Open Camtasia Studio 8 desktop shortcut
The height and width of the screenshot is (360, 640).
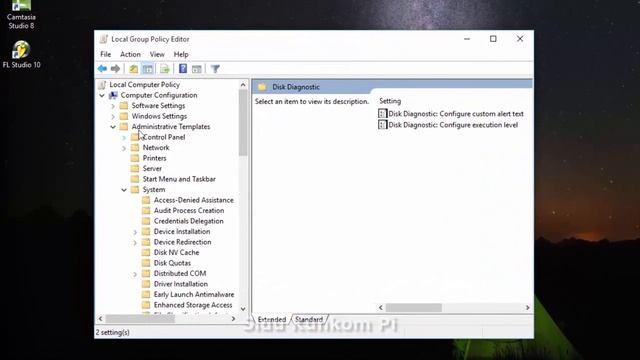click(x=21, y=15)
